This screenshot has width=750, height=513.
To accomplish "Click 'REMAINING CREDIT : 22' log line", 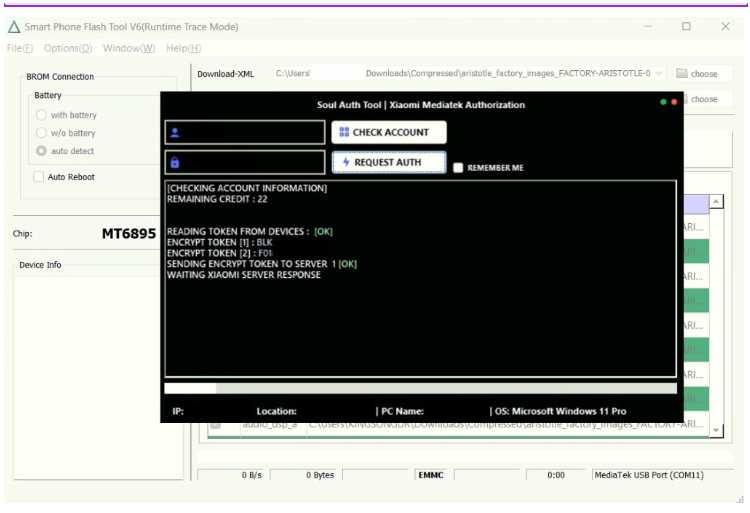I will 217,199.
